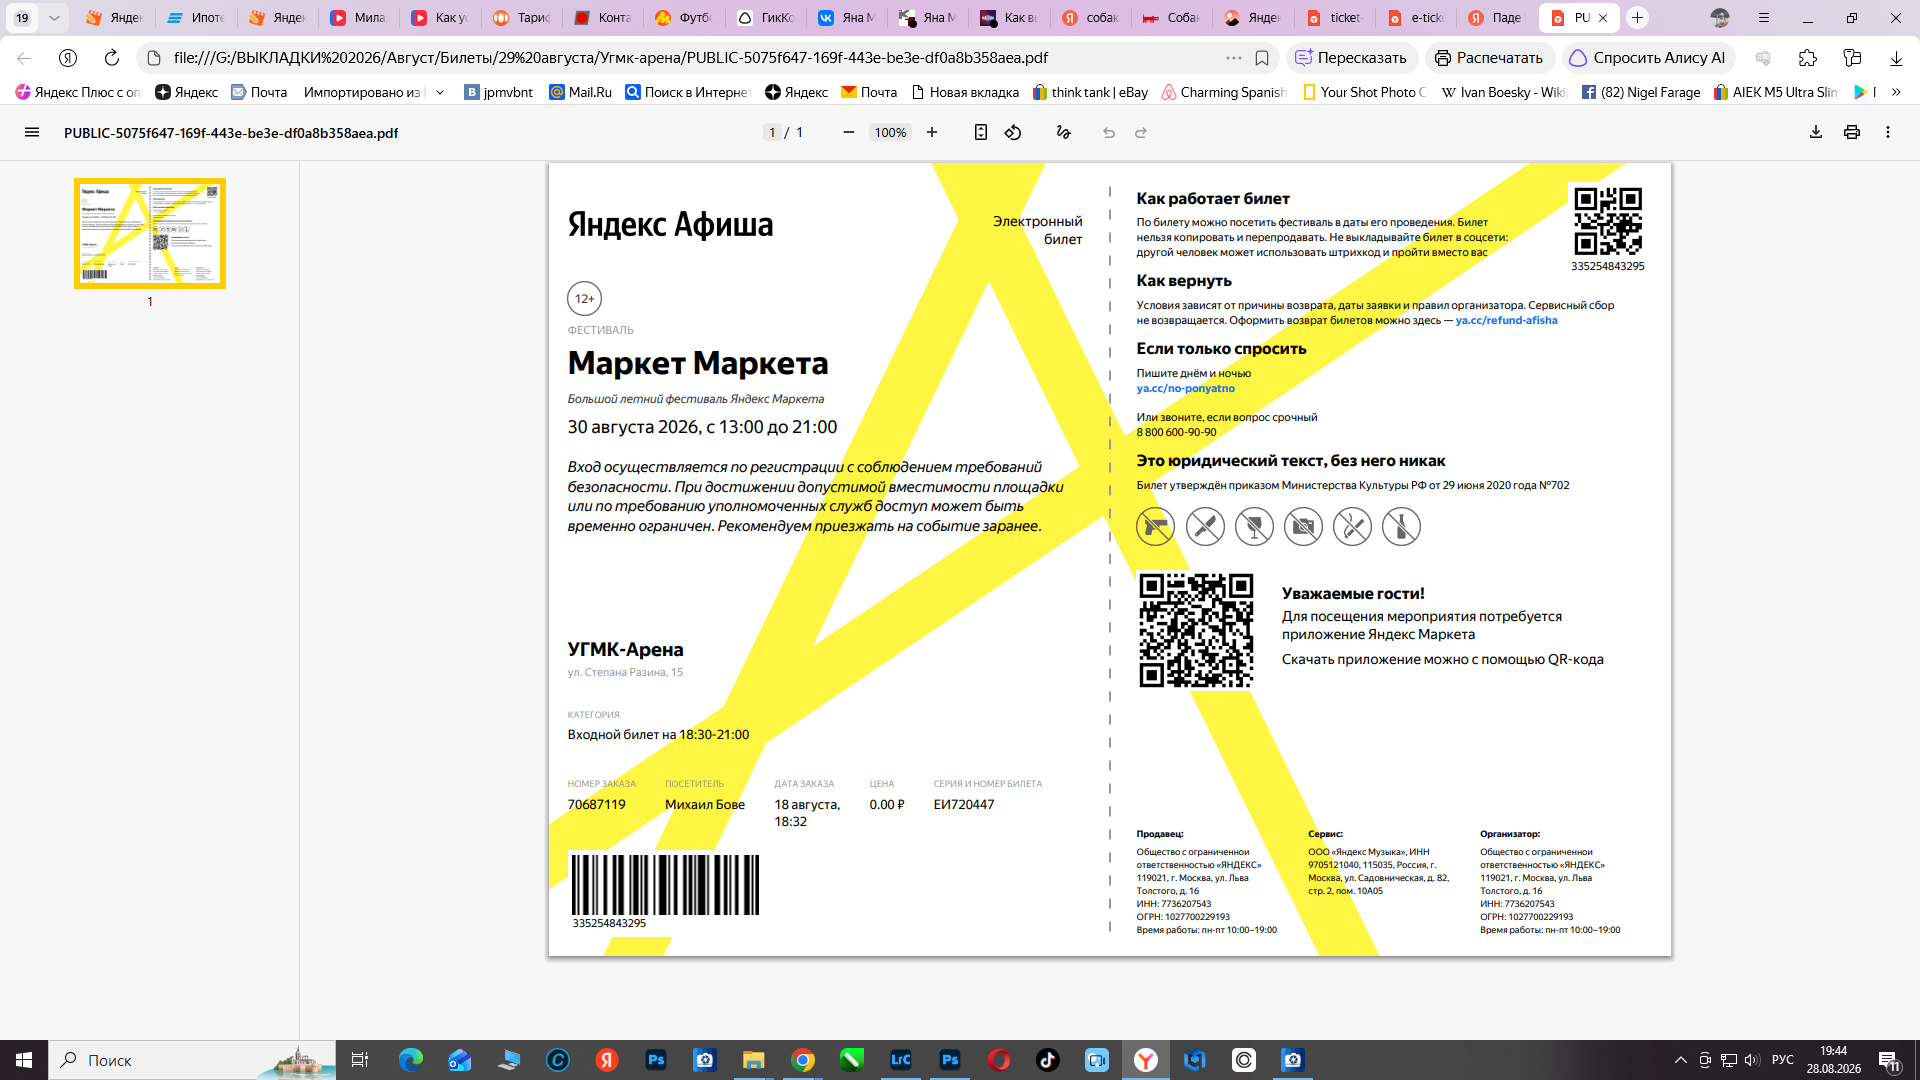Switch to the ticket tab
Image resolution: width=1920 pixels, height=1080 pixels.
pos(1334,18)
